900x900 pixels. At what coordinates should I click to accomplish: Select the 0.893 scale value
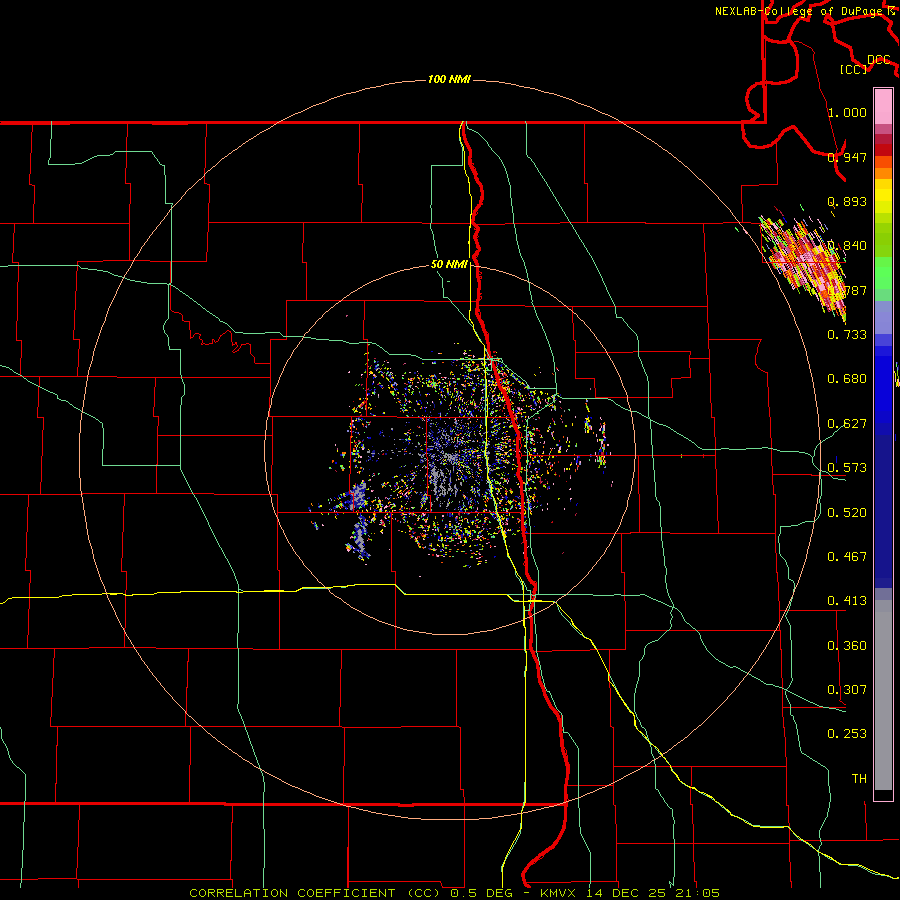pos(847,201)
